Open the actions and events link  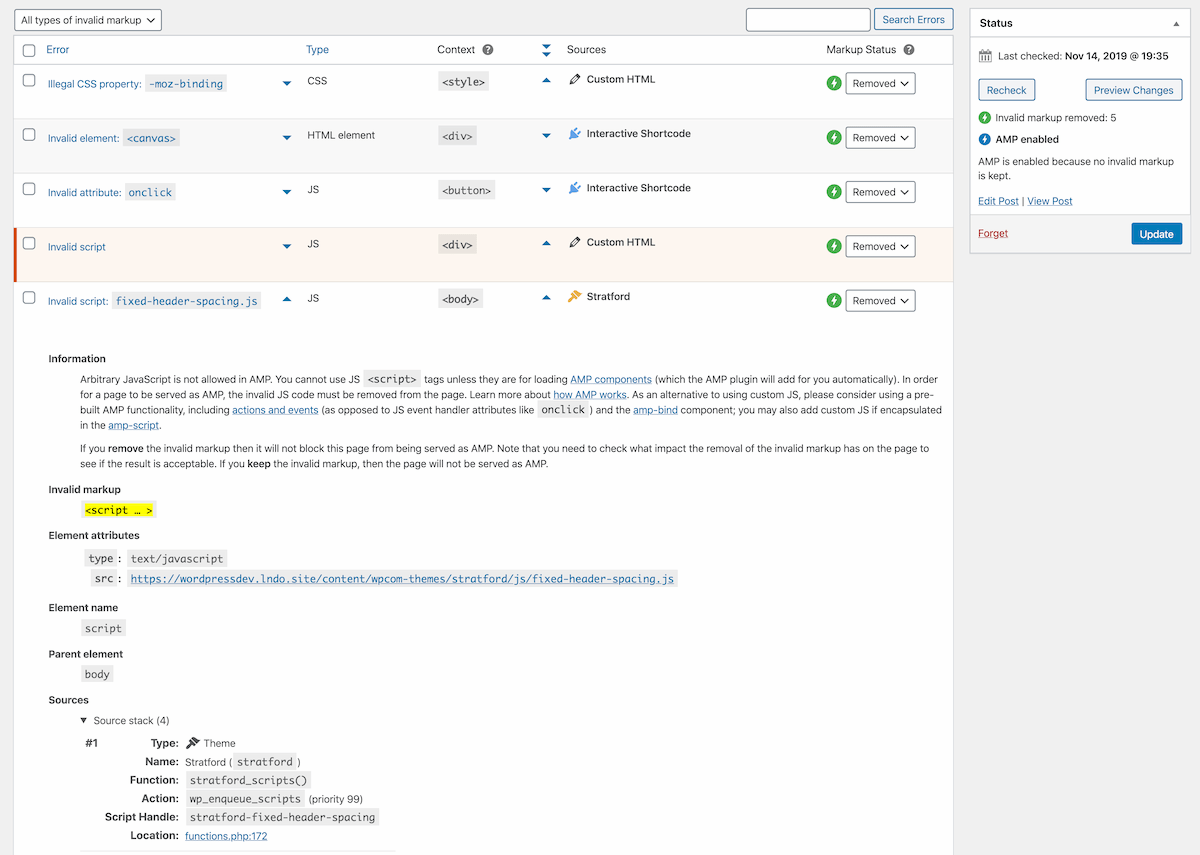pyautogui.click(x=275, y=410)
